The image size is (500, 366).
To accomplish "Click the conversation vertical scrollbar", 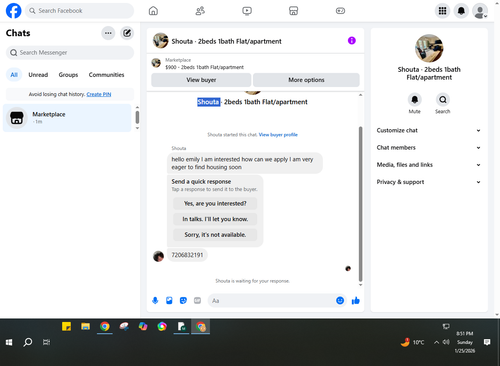I will [360, 203].
